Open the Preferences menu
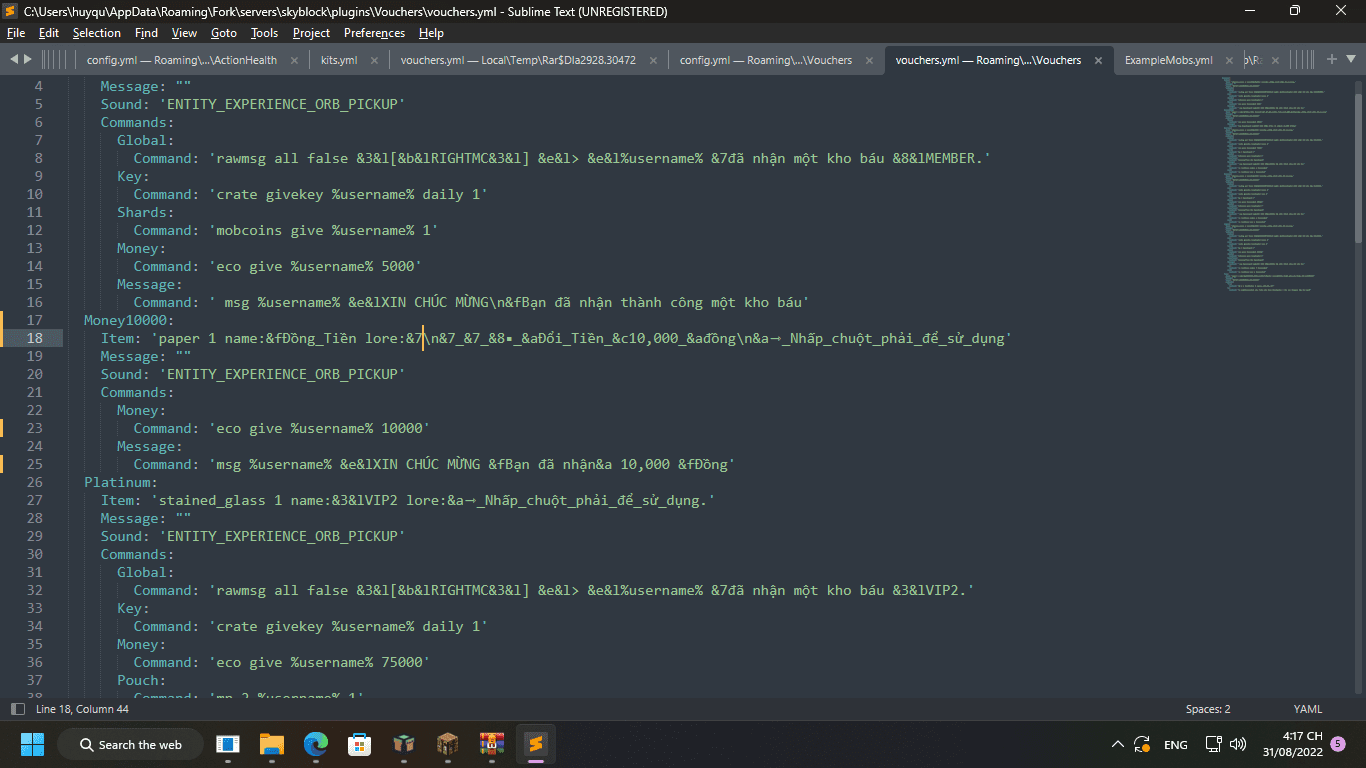The image size is (1366, 768). pyautogui.click(x=375, y=33)
